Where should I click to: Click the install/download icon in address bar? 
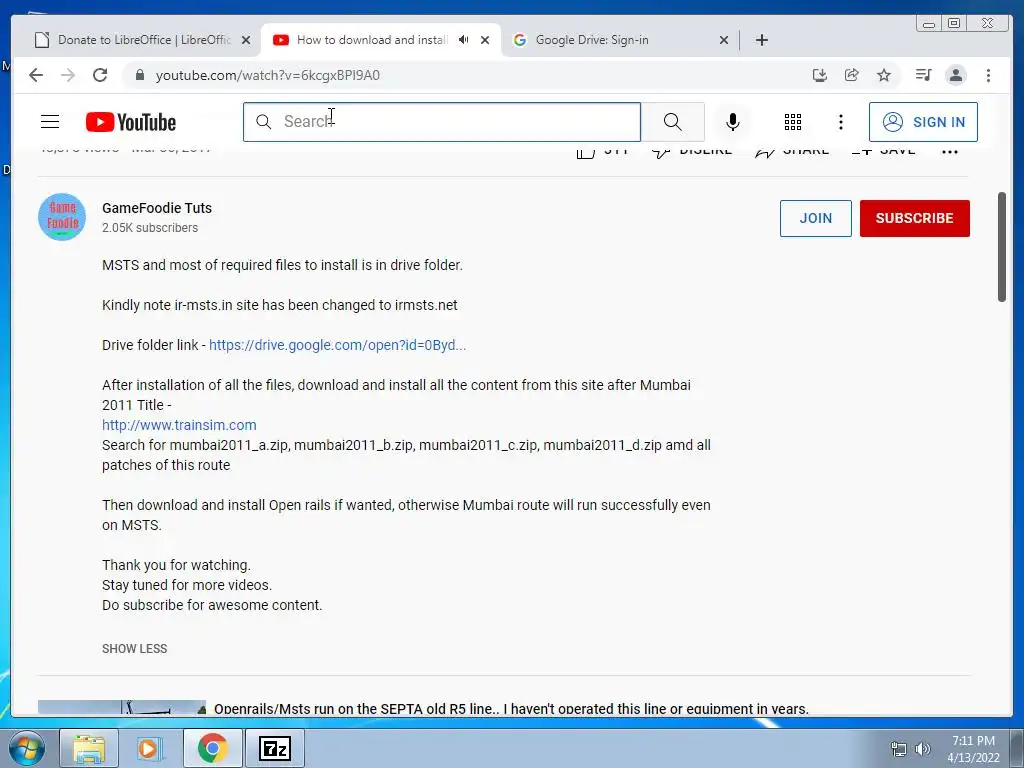(x=820, y=75)
